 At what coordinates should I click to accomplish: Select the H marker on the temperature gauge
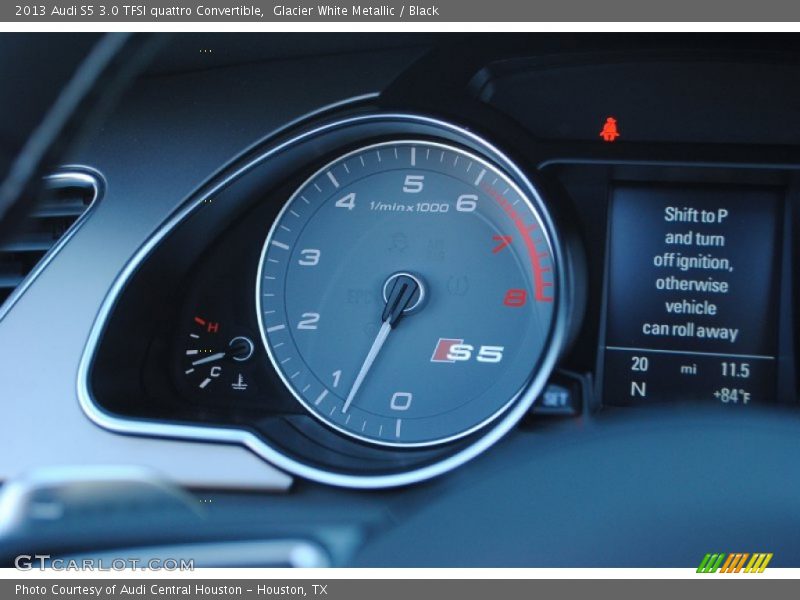click(x=212, y=324)
